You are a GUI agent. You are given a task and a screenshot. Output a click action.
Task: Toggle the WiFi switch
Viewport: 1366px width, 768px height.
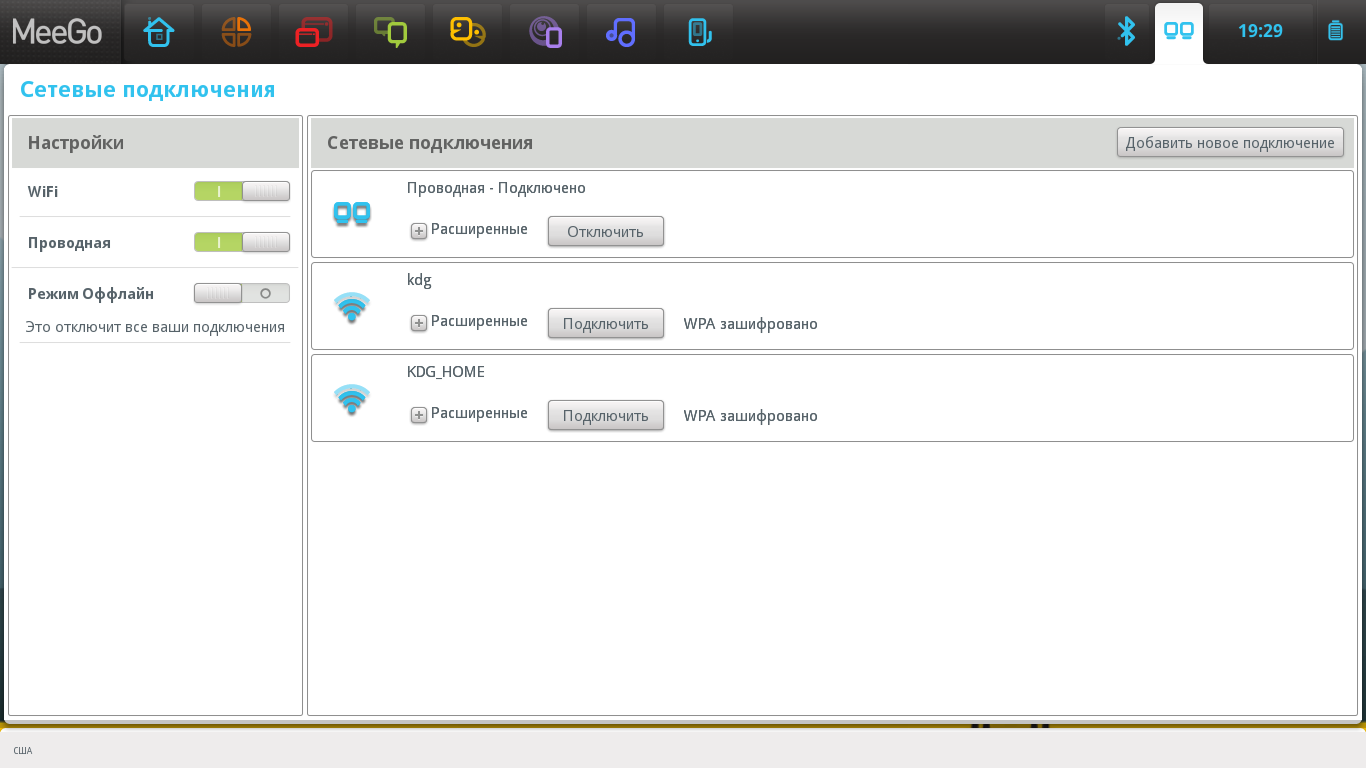pyautogui.click(x=242, y=191)
